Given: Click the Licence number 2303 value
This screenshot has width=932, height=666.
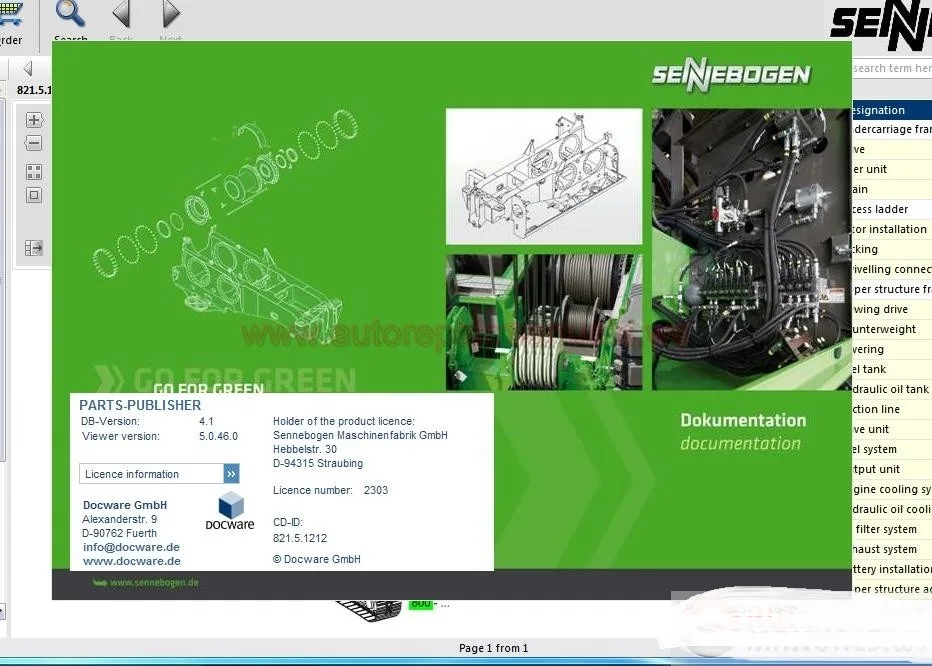Looking at the screenshot, I should 376,490.
